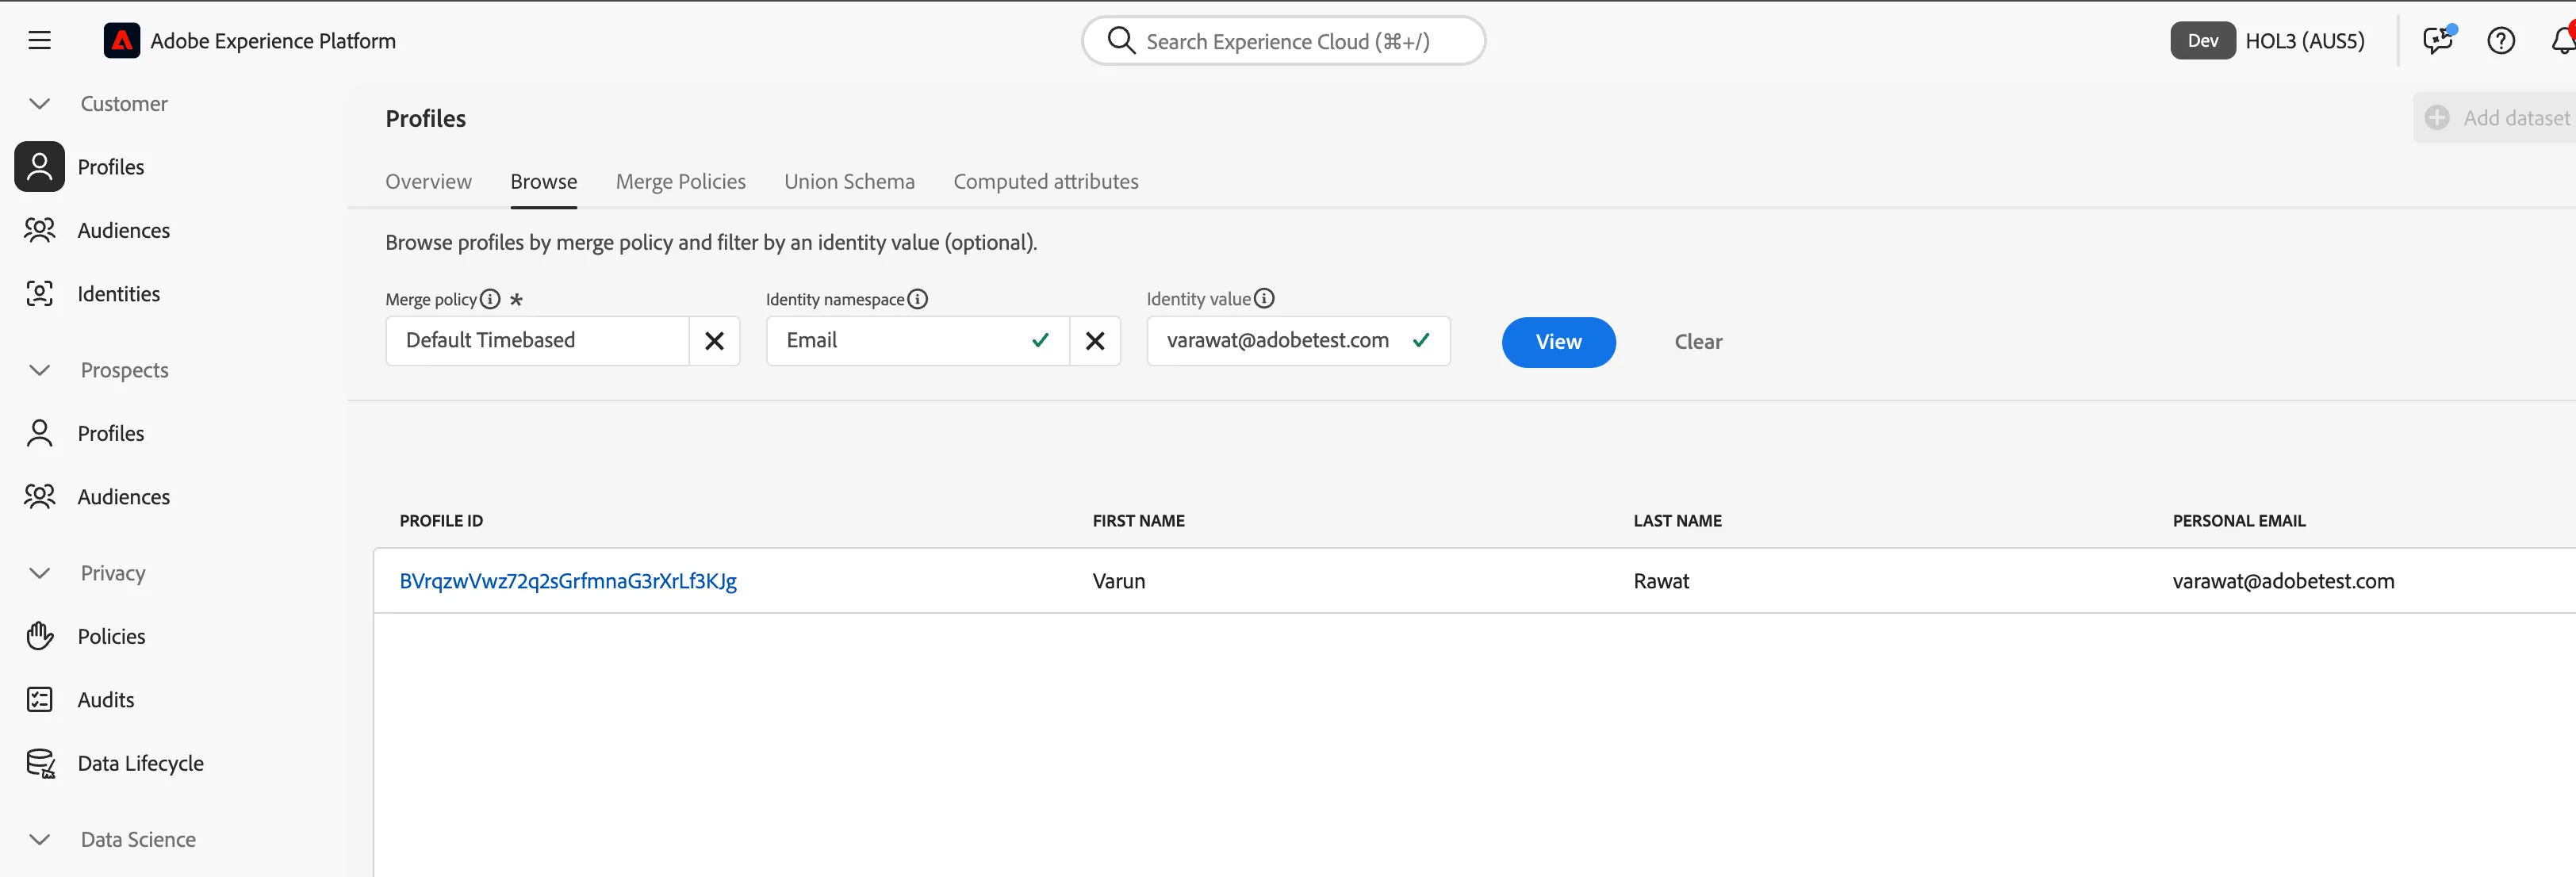Switch to Union Schema tab
This screenshot has height=877, width=2576.
(849, 182)
